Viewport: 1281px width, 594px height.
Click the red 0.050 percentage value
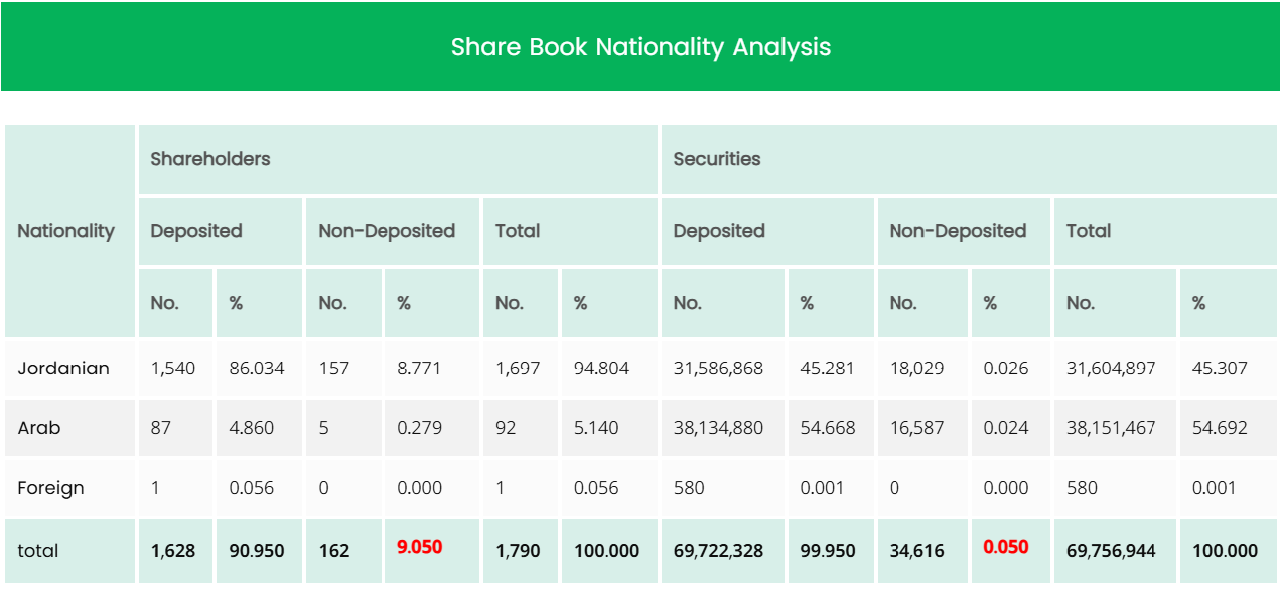coord(1005,547)
